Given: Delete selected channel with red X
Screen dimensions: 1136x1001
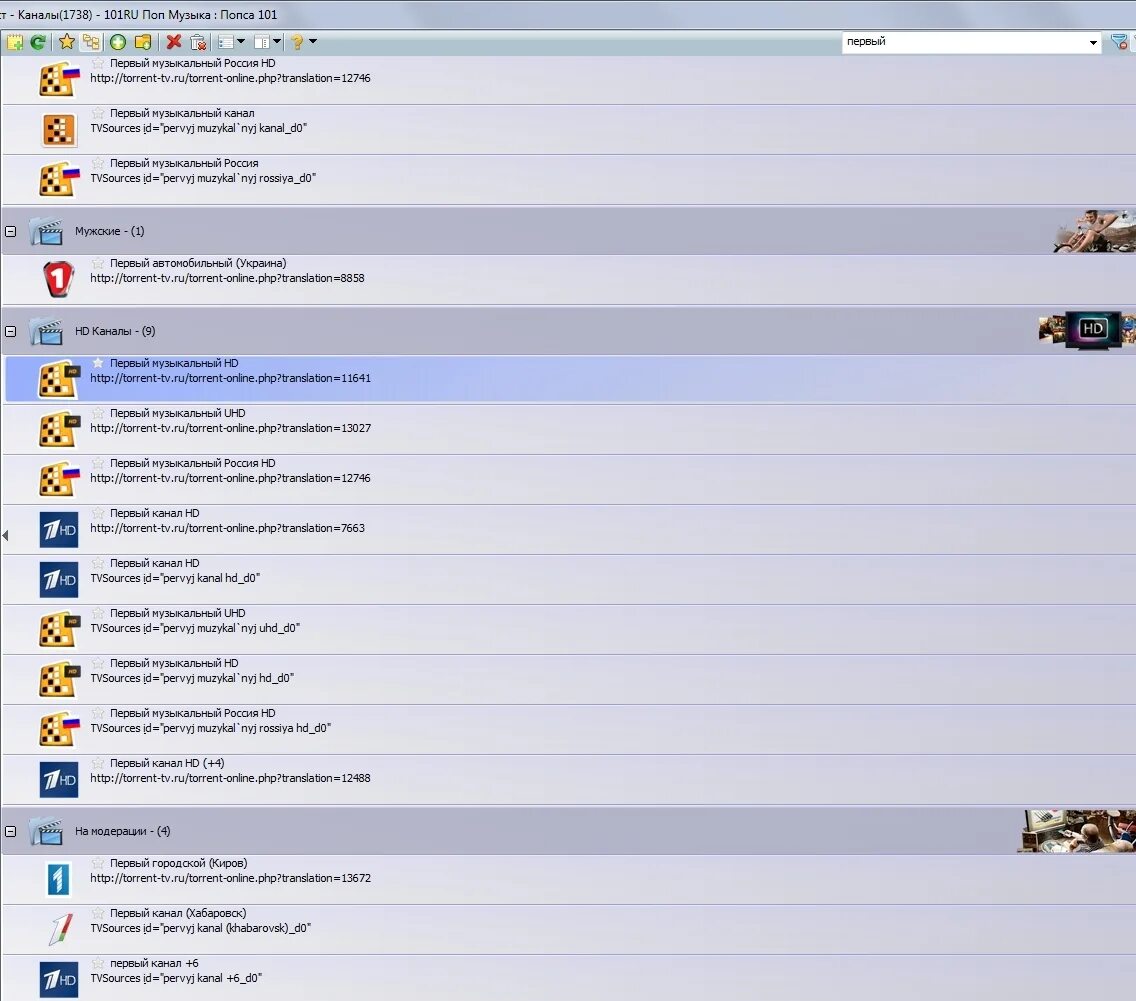Looking at the screenshot, I should (174, 42).
